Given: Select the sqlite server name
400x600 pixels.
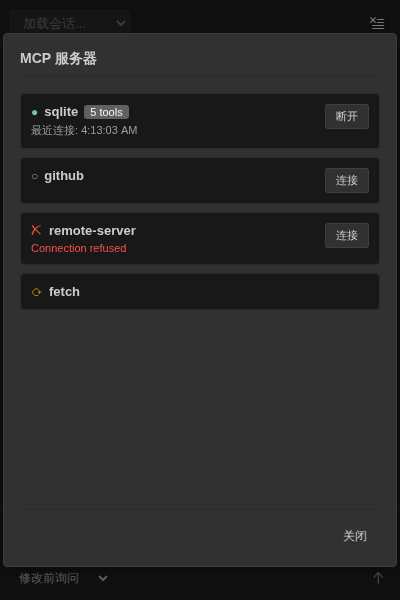Looking at the screenshot, I should tap(61, 112).
